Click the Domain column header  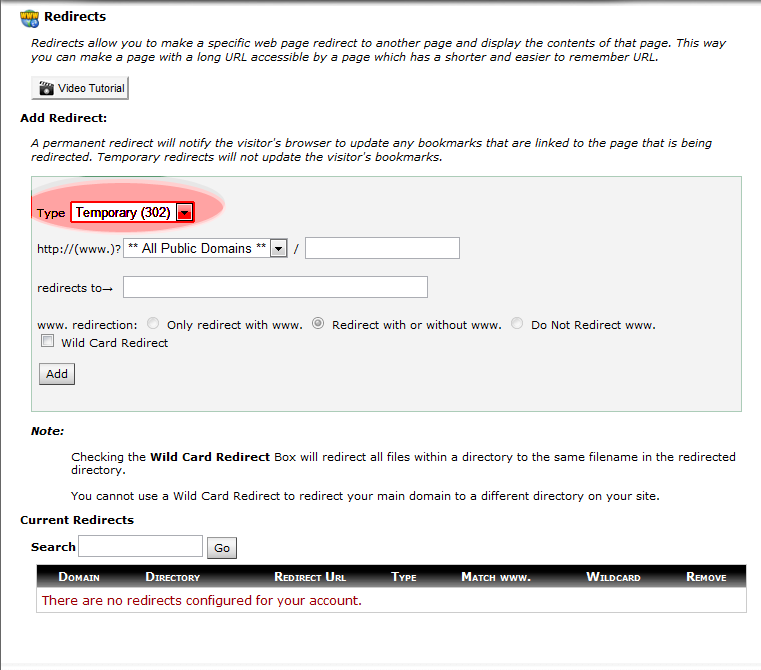79,577
